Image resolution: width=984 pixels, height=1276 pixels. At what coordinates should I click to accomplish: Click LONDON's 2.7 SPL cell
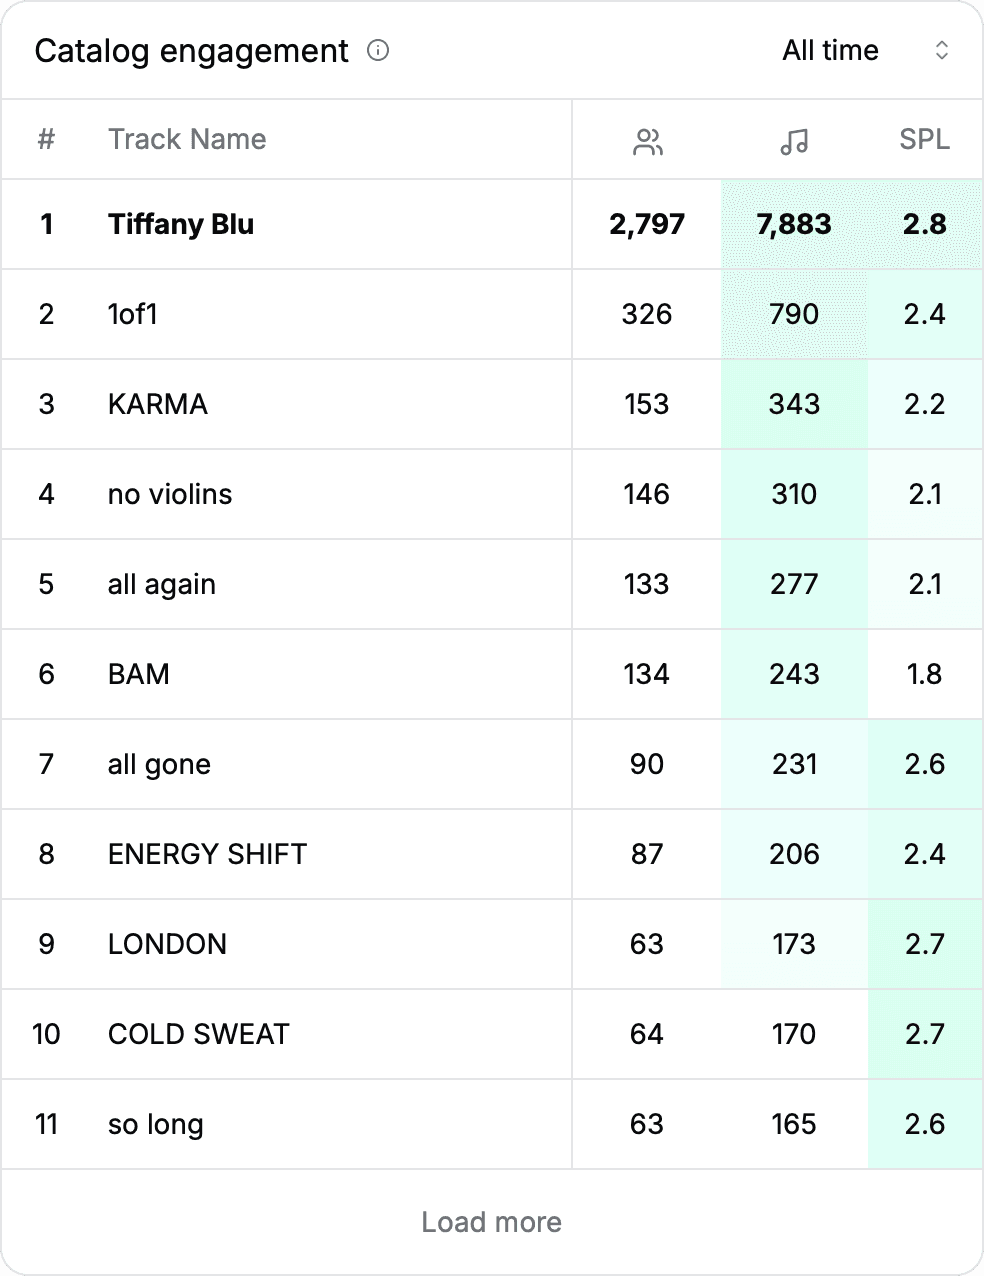point(924,944)
